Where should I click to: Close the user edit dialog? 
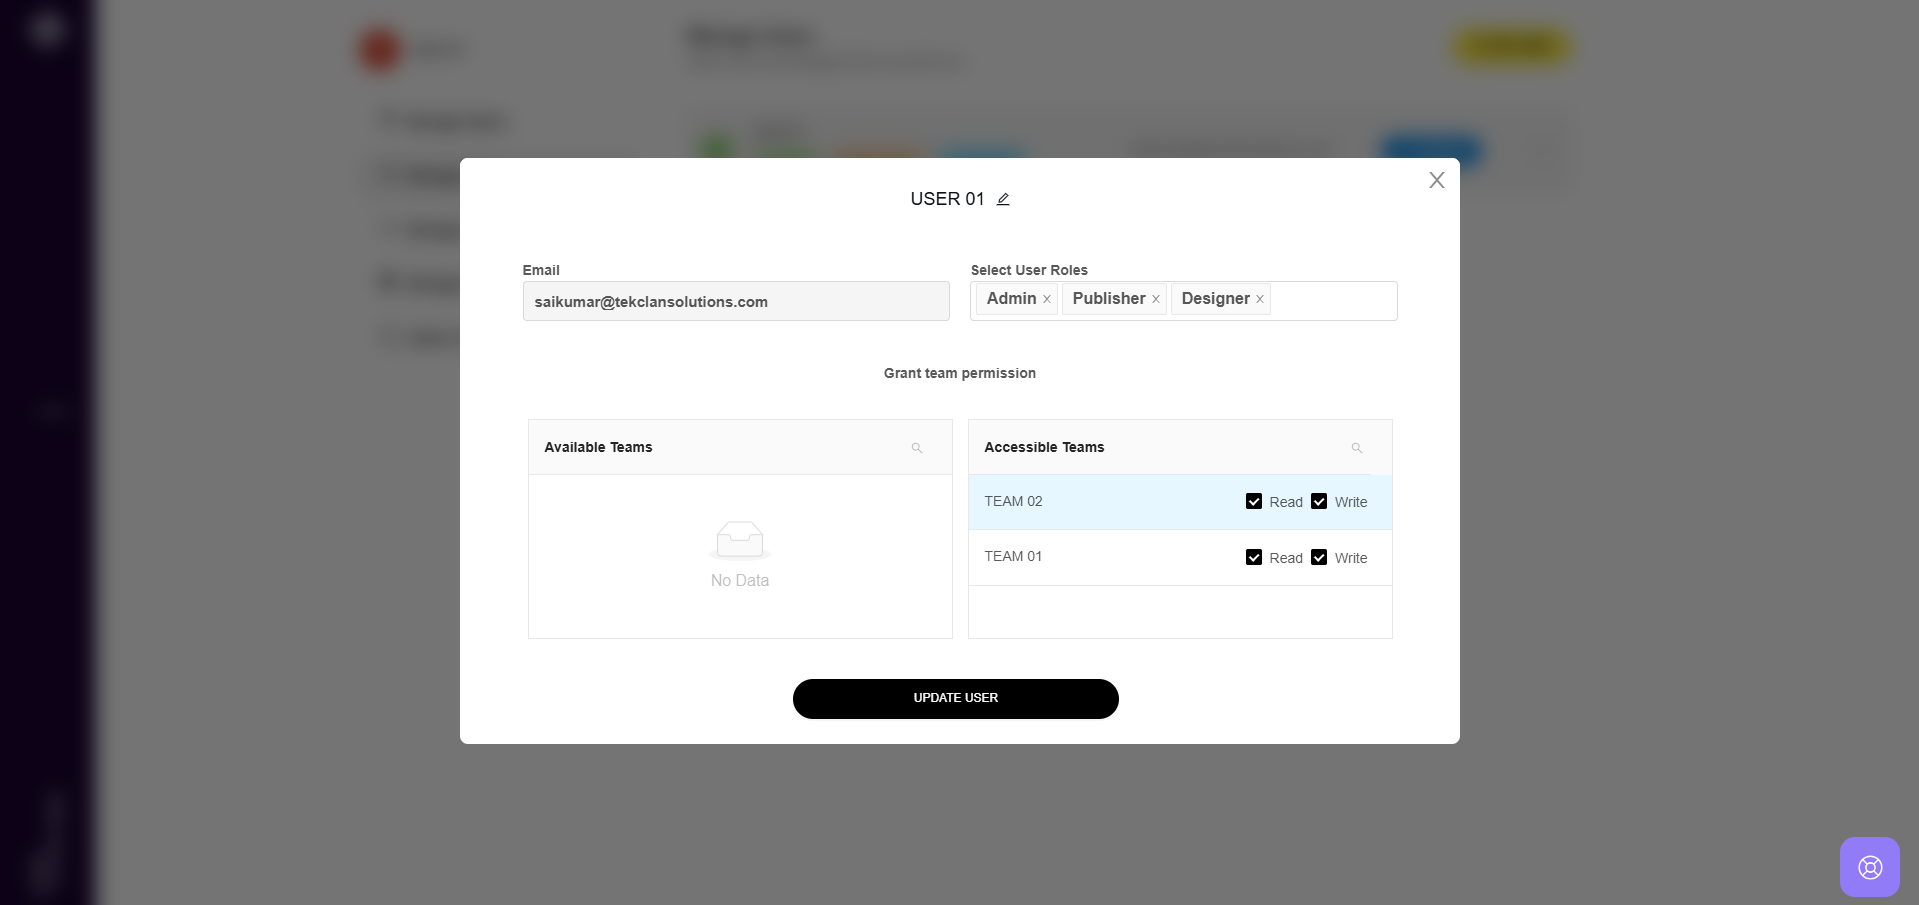point(1436,180)
